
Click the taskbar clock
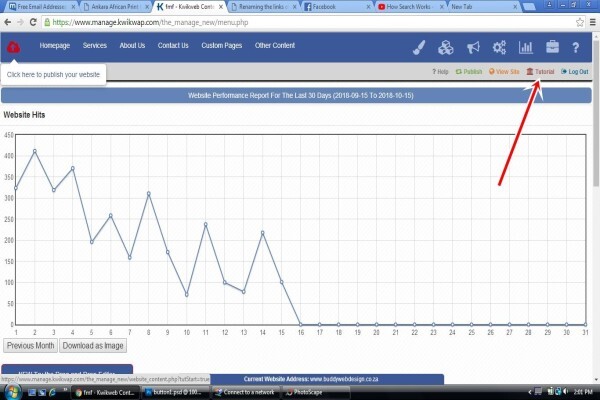(583, 392)
